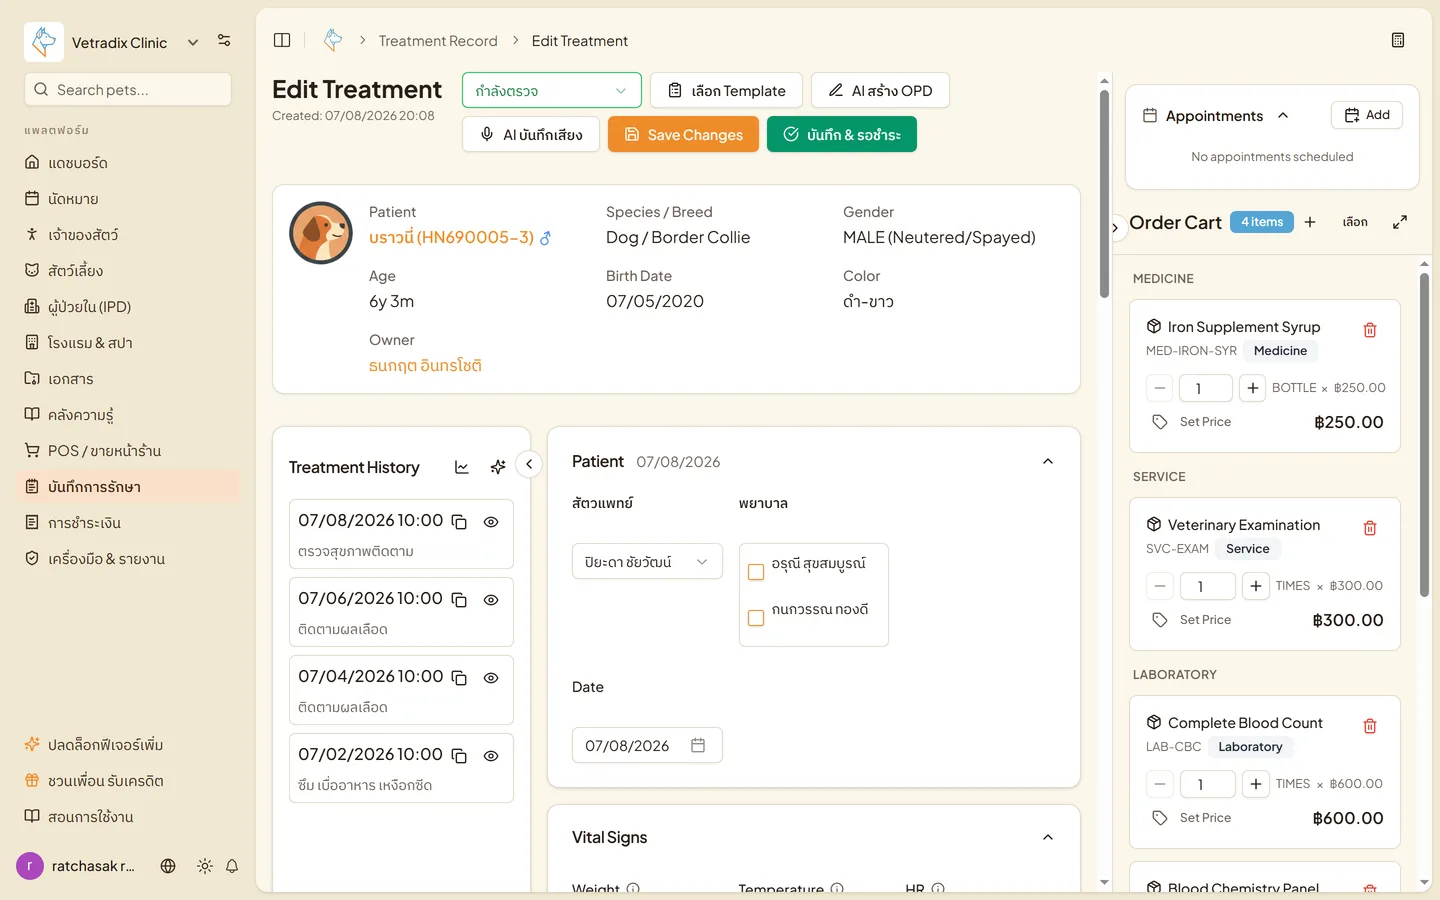Copy the 07/02/2026 10:00 treatment record
1440x900 pixels.
click(459, 756)
